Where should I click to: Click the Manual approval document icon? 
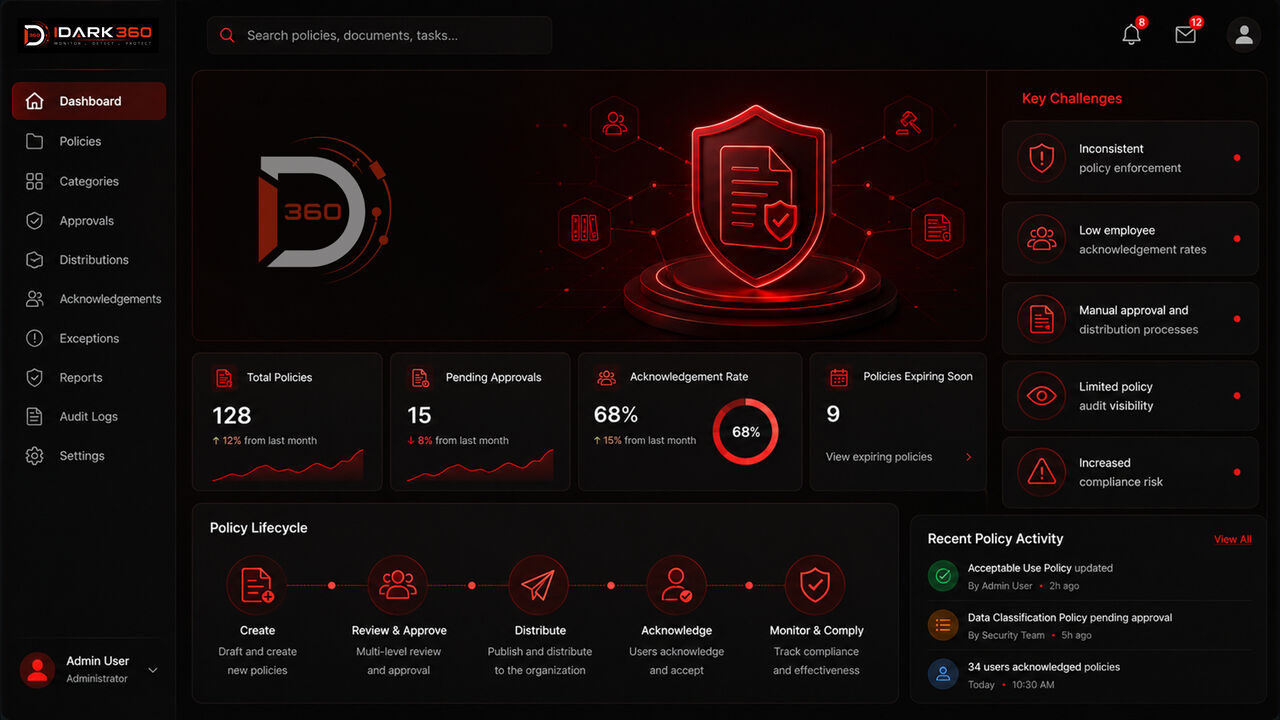point(1042,319)
